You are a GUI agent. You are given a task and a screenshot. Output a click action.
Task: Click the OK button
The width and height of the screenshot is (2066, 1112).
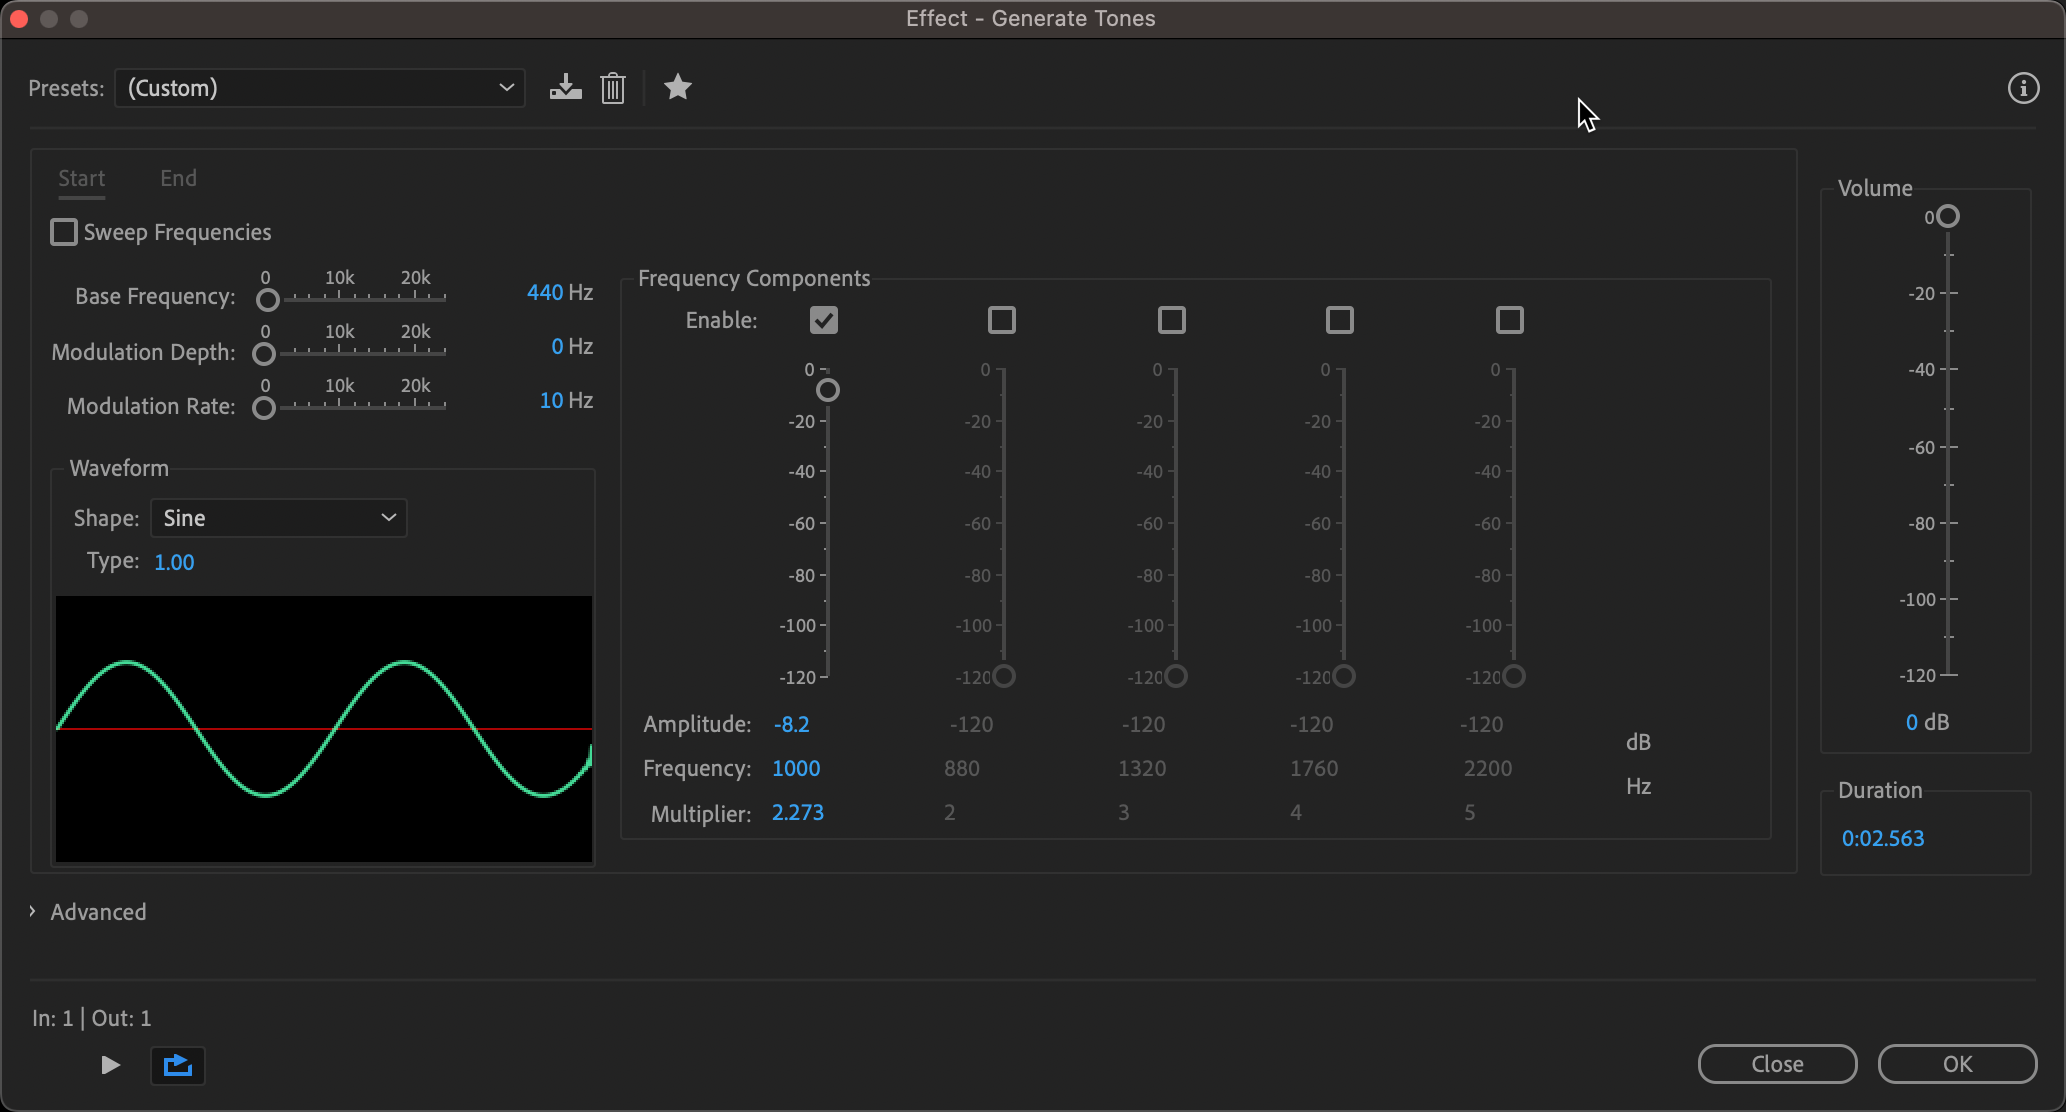tap(1957, 1064)
